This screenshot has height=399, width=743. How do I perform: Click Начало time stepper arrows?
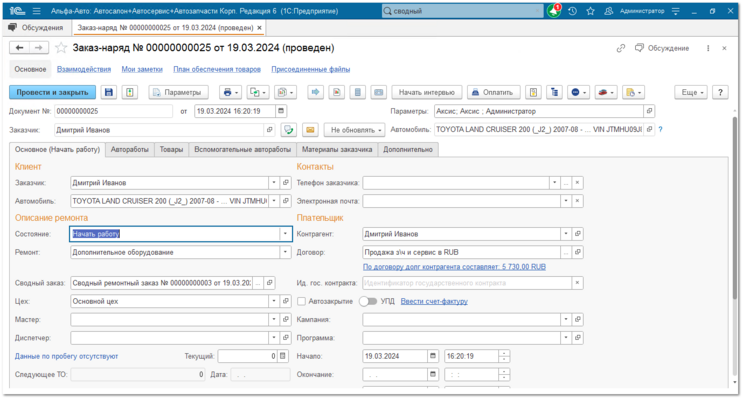(x=504, y=356)
